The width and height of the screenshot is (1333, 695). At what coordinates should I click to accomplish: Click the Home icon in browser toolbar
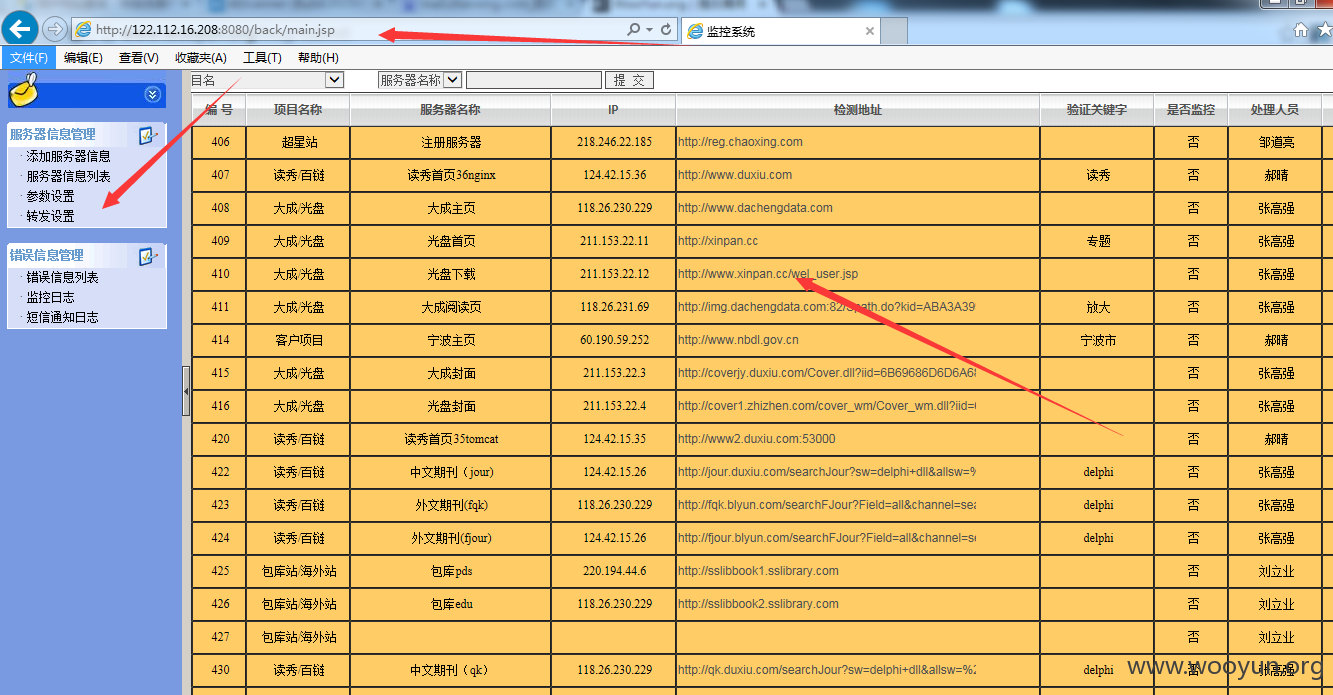pos(1300,30)
